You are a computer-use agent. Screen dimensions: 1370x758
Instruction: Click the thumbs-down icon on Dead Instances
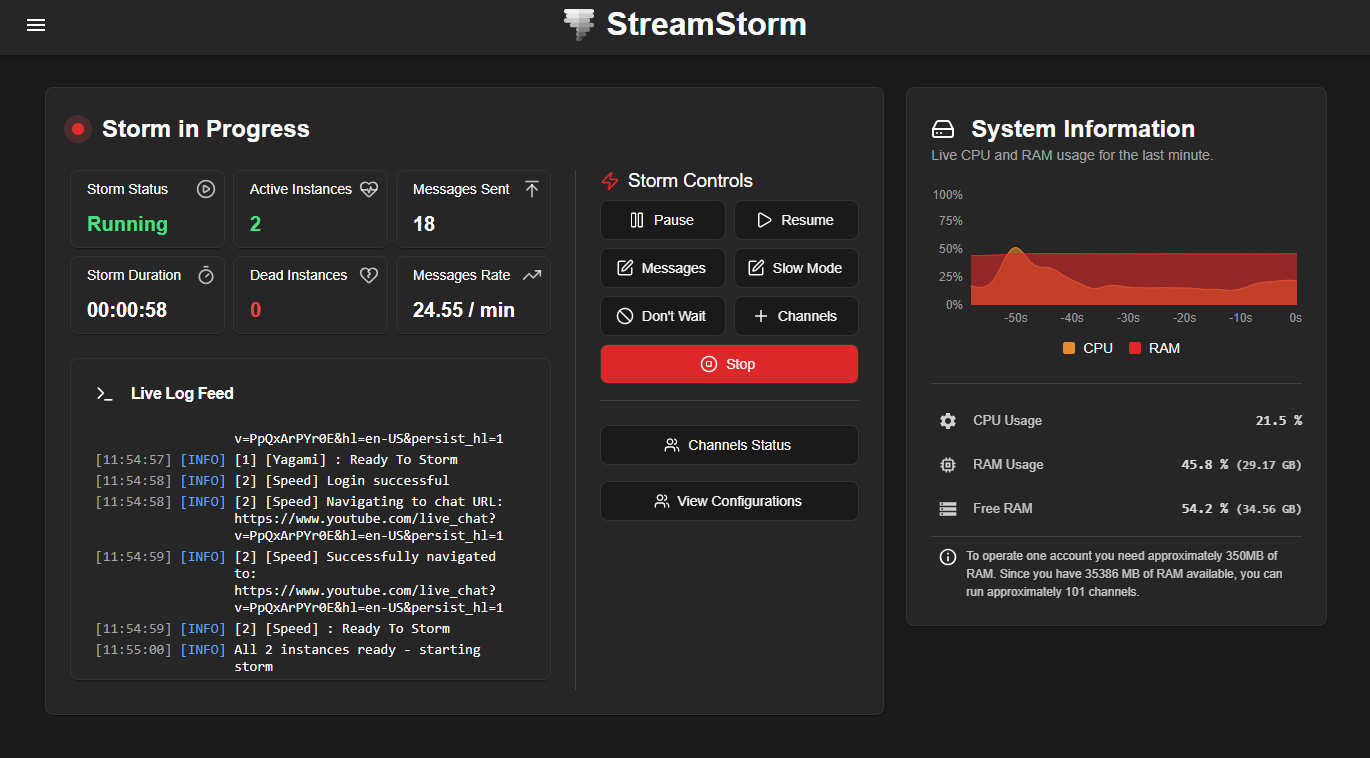[x=368, y=275]
